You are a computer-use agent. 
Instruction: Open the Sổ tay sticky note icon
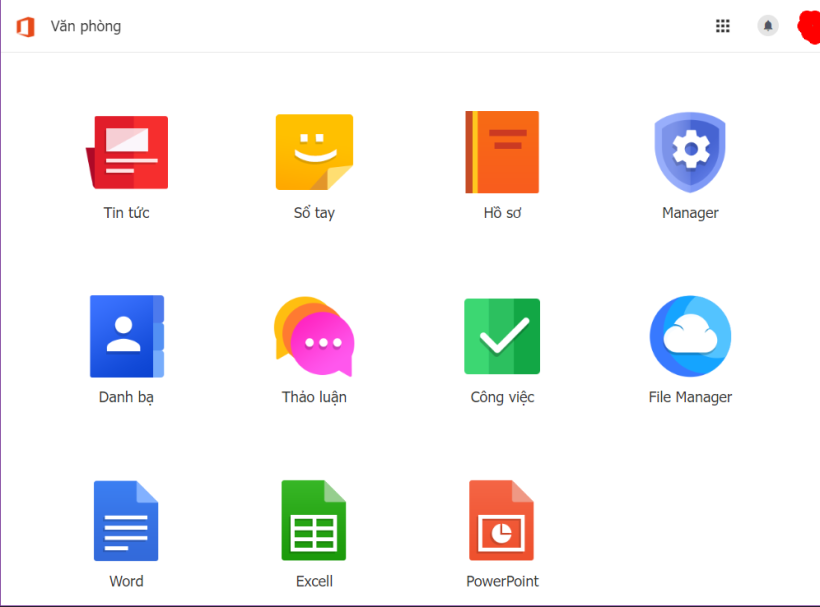point(314,152)
